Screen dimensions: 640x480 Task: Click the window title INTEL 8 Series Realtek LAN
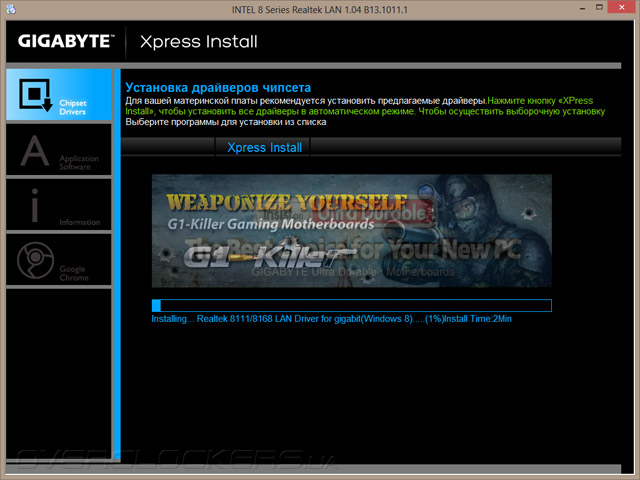(320, 9)
